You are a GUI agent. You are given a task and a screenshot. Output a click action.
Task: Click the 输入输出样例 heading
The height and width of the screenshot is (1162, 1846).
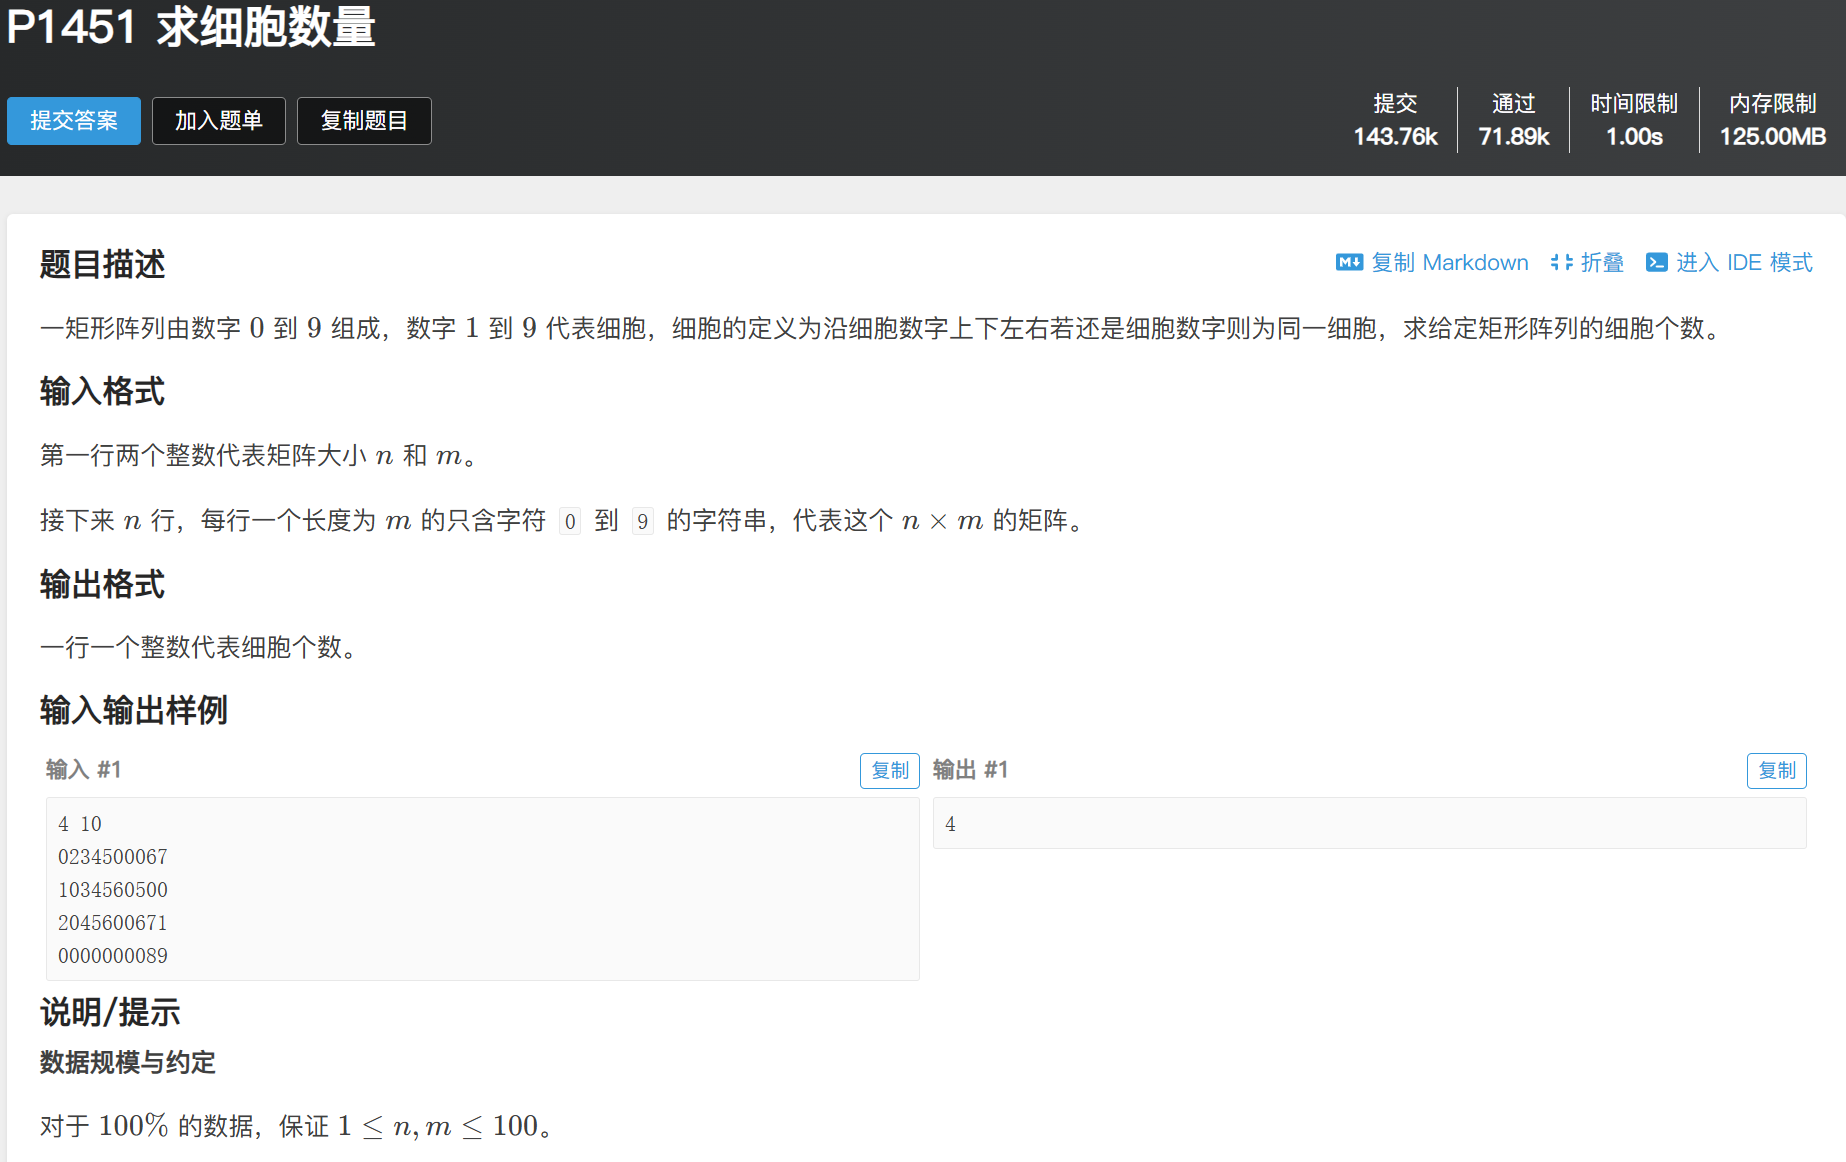click(x=134, y=710)
